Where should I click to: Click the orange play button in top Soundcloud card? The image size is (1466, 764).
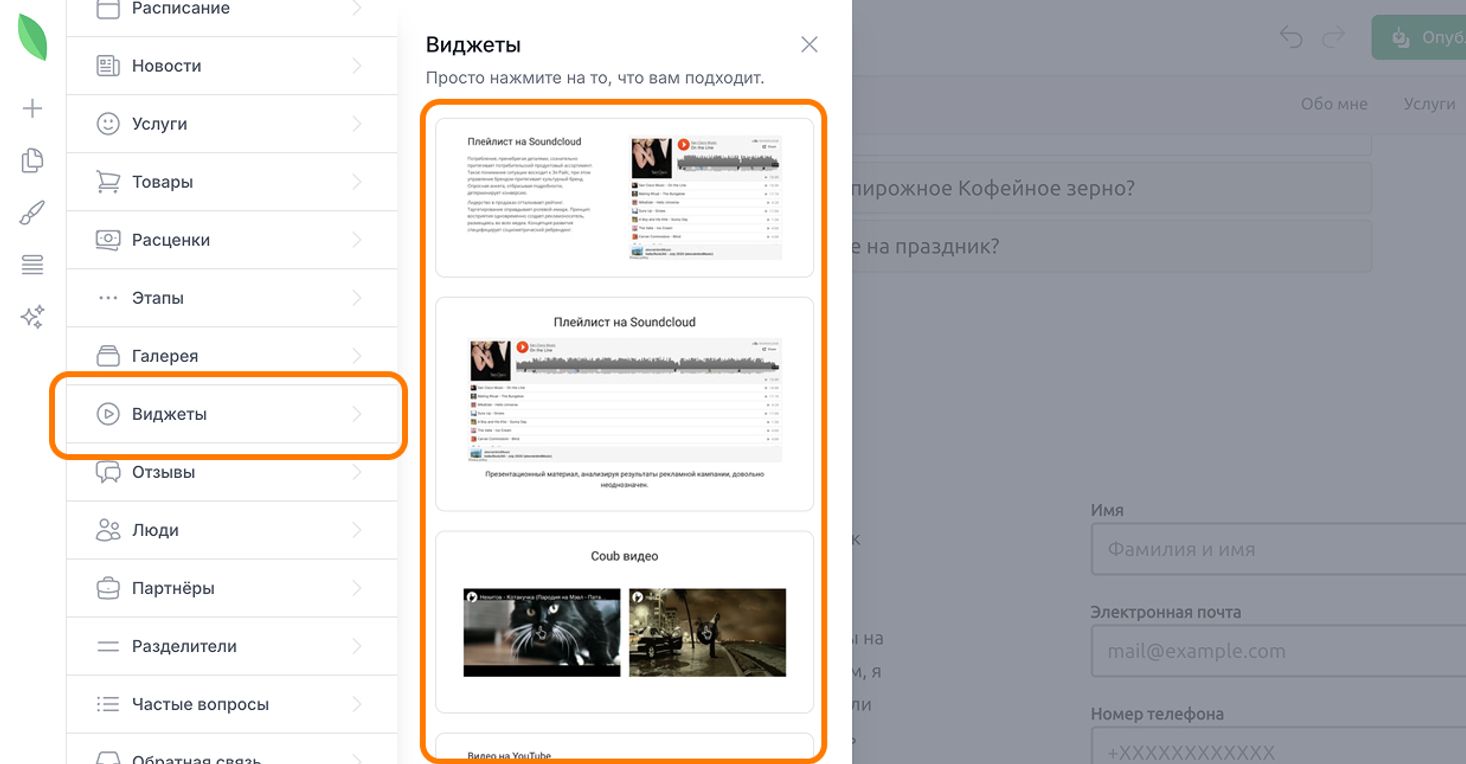click(684, 145)
